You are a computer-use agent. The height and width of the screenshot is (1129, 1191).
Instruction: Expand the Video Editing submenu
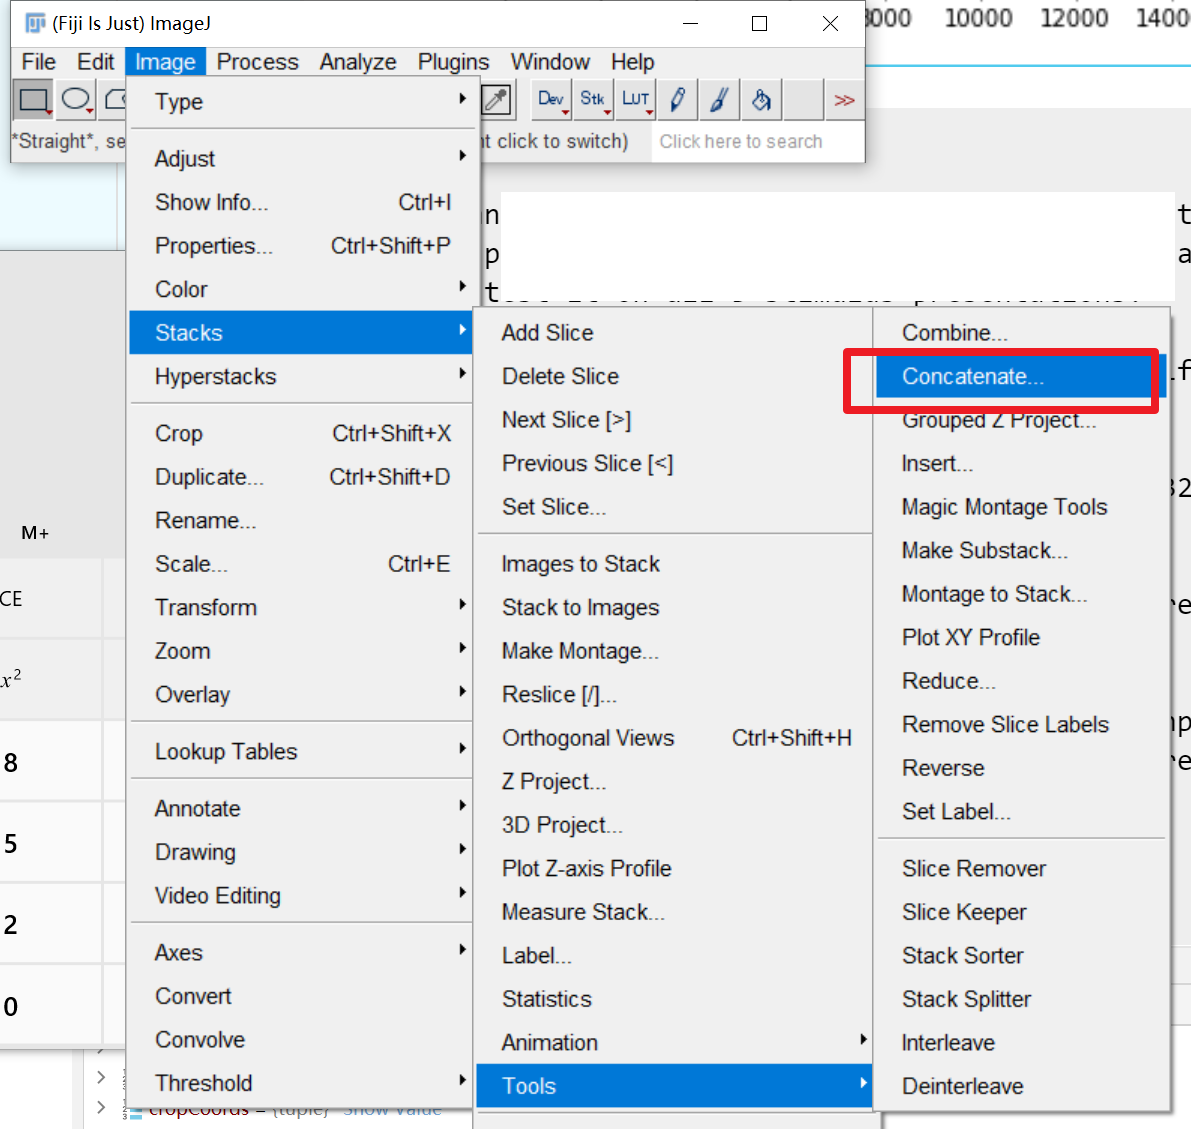pyautogui.click(x=302, y=896)
